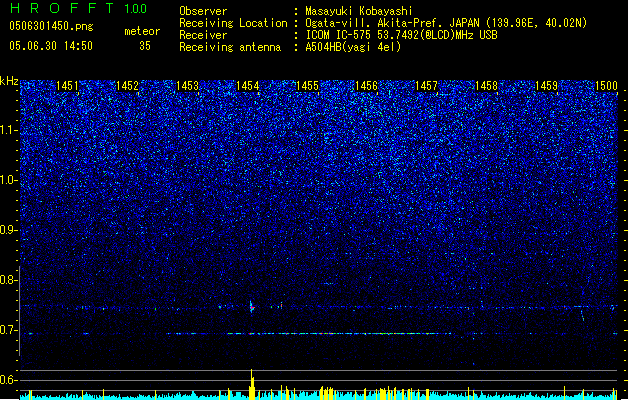Click the 0.9 frequency axis label

[x=9, y=230]
